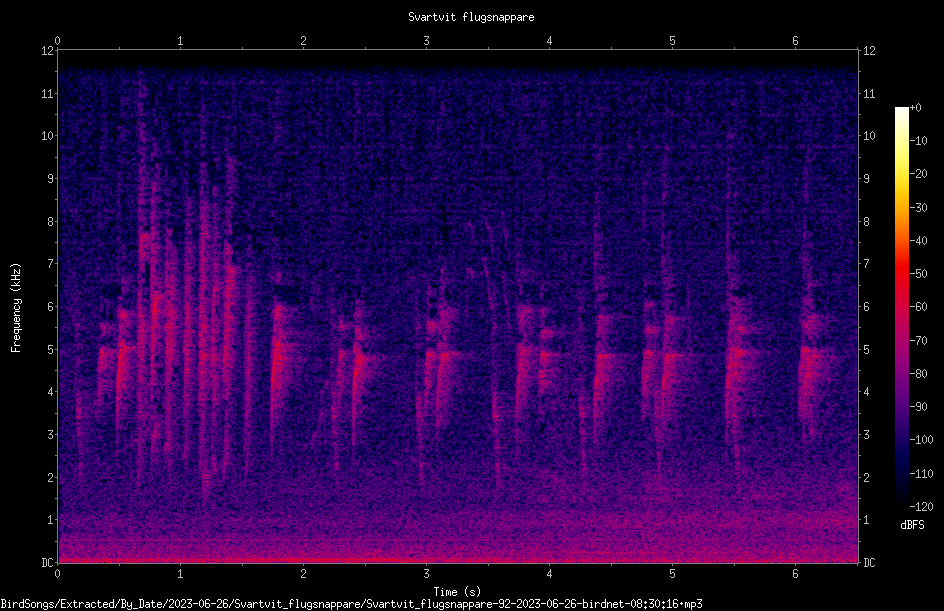Image resolution: width=944 pixels, height=611 pixels.
Task: Click the title text "Svartvit flugsnappare"
Action: coord(471,17)
